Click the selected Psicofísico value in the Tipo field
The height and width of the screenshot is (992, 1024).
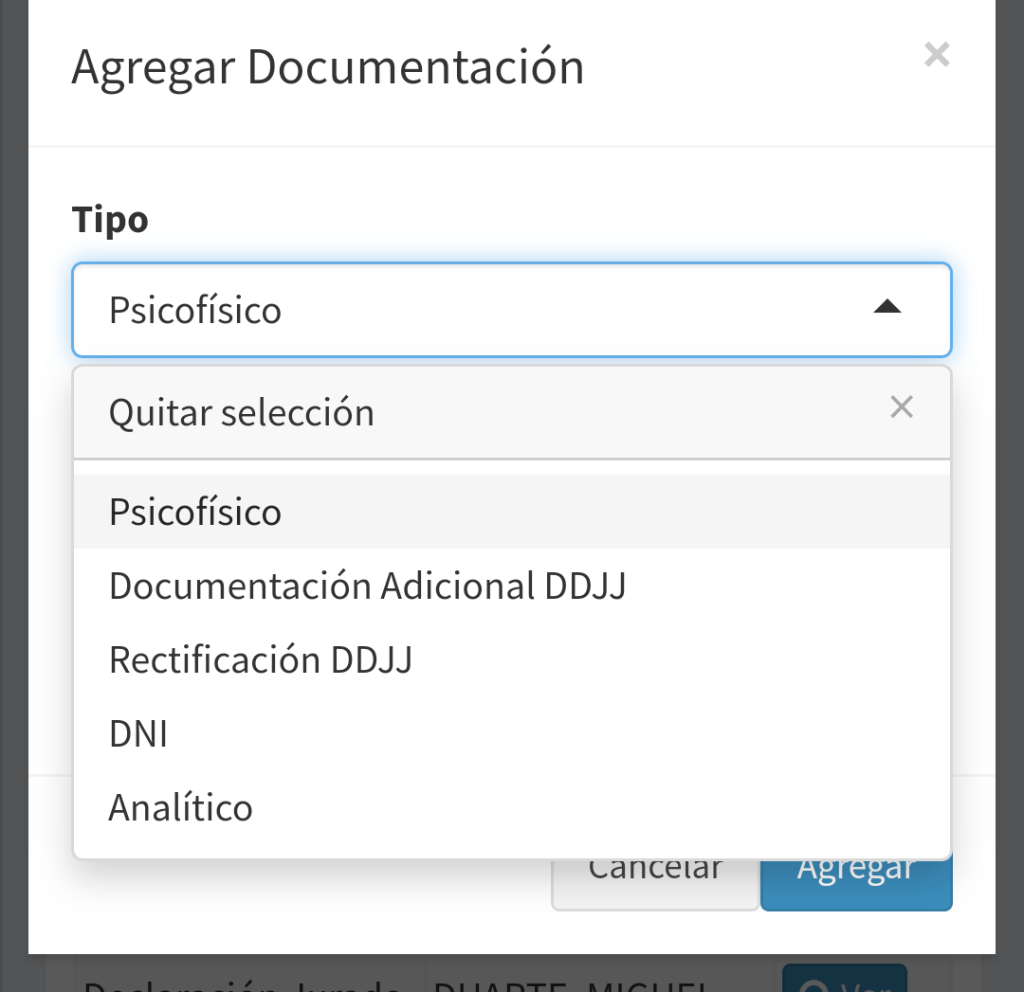(x=196, y=310)
